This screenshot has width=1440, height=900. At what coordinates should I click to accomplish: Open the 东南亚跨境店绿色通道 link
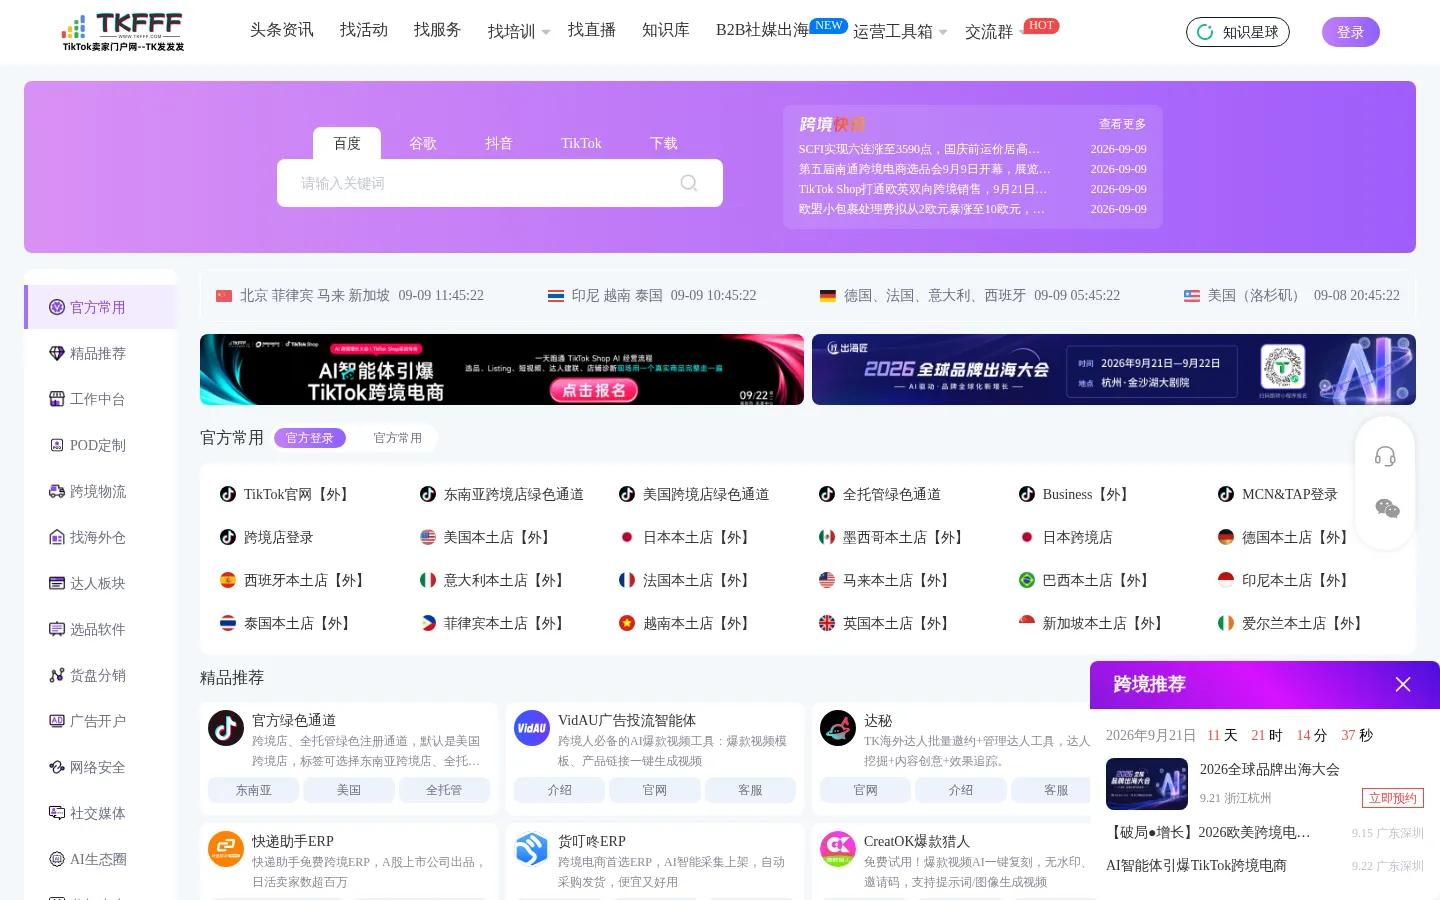pos(502,494)
